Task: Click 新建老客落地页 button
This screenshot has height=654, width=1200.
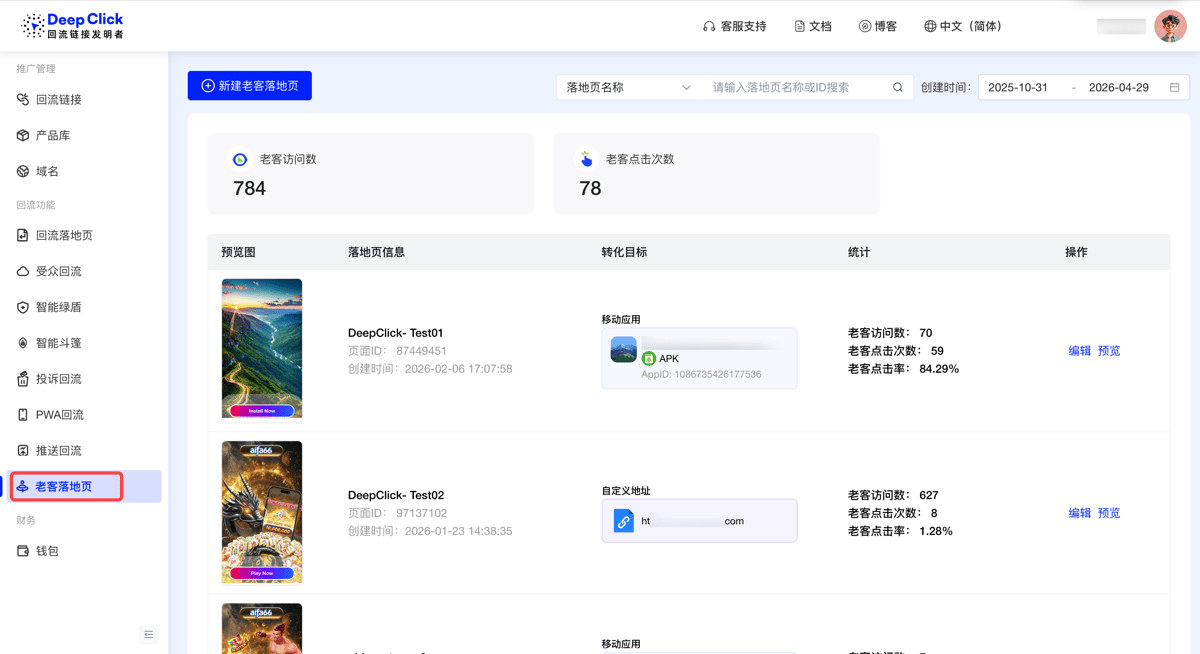Action: 250,86
